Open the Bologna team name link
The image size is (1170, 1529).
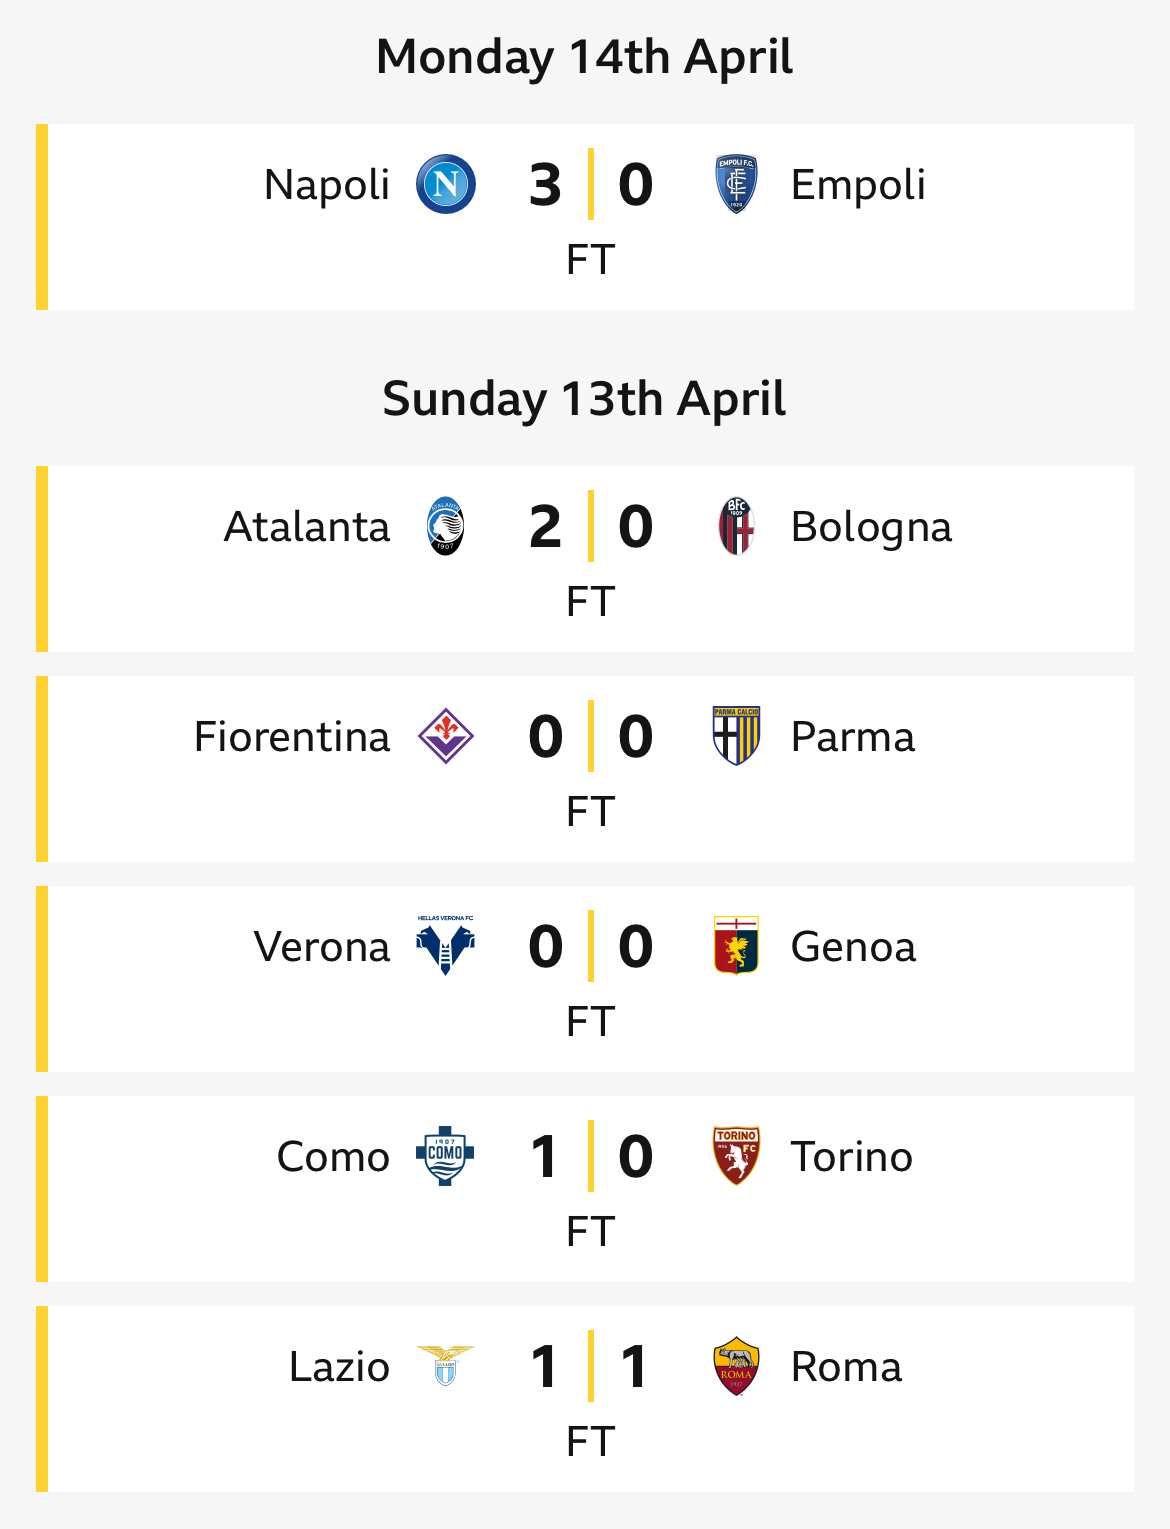pos(871,527)
